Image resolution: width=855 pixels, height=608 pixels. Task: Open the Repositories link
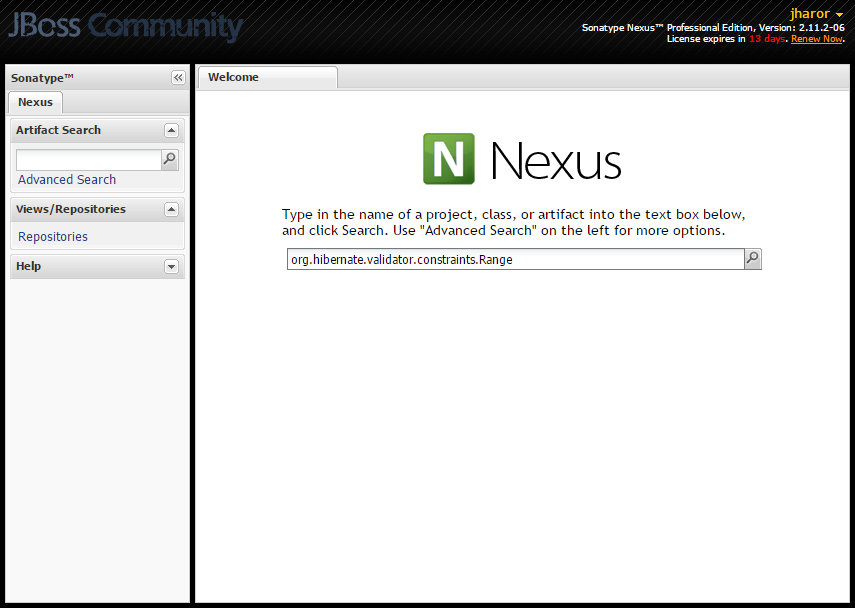53,237
